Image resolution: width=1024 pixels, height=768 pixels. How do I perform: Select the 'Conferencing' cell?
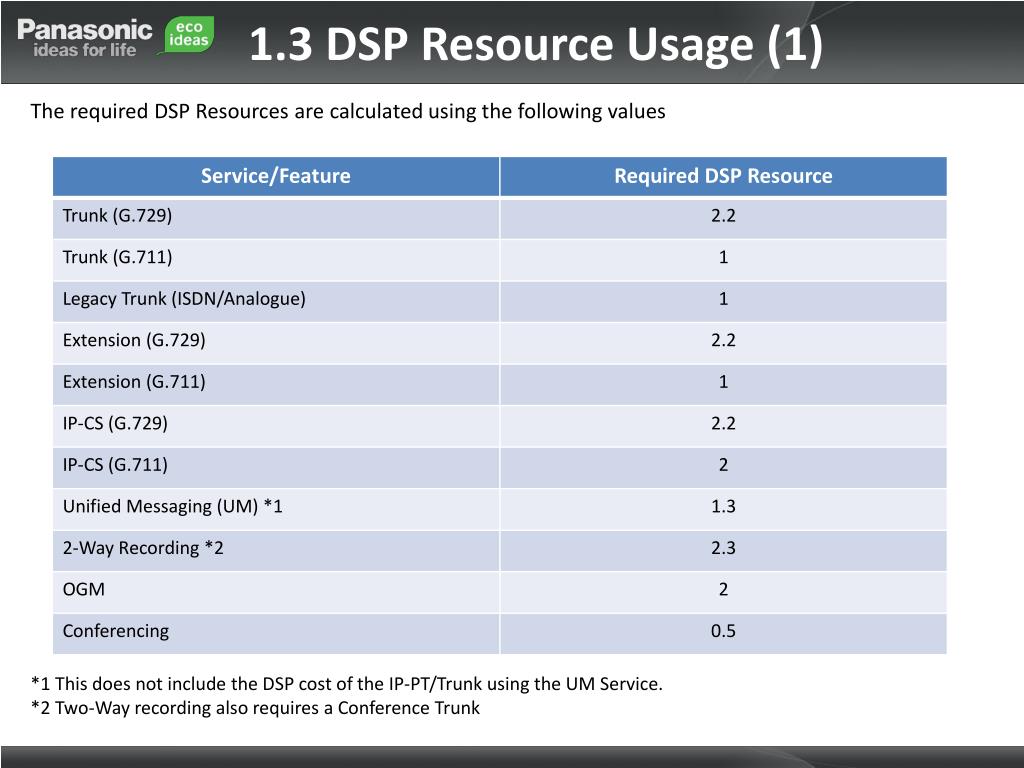coord(276,633)
